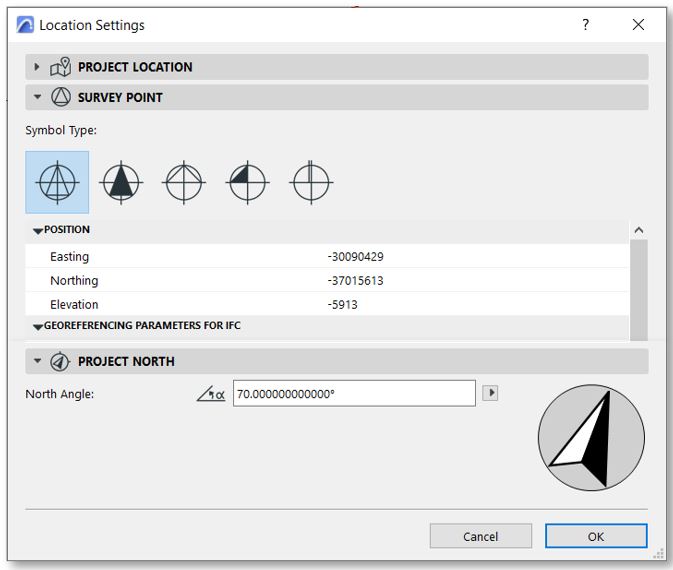Expand the Project Location section

pyautogui.click(x=37, y=67)
